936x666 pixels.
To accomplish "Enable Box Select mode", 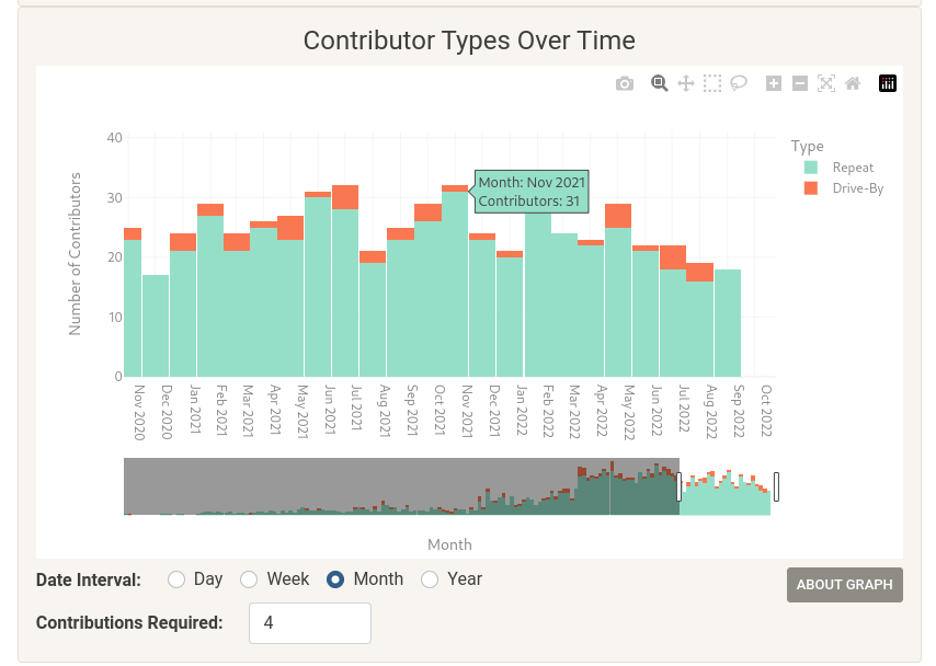I will tap(712, 85).
